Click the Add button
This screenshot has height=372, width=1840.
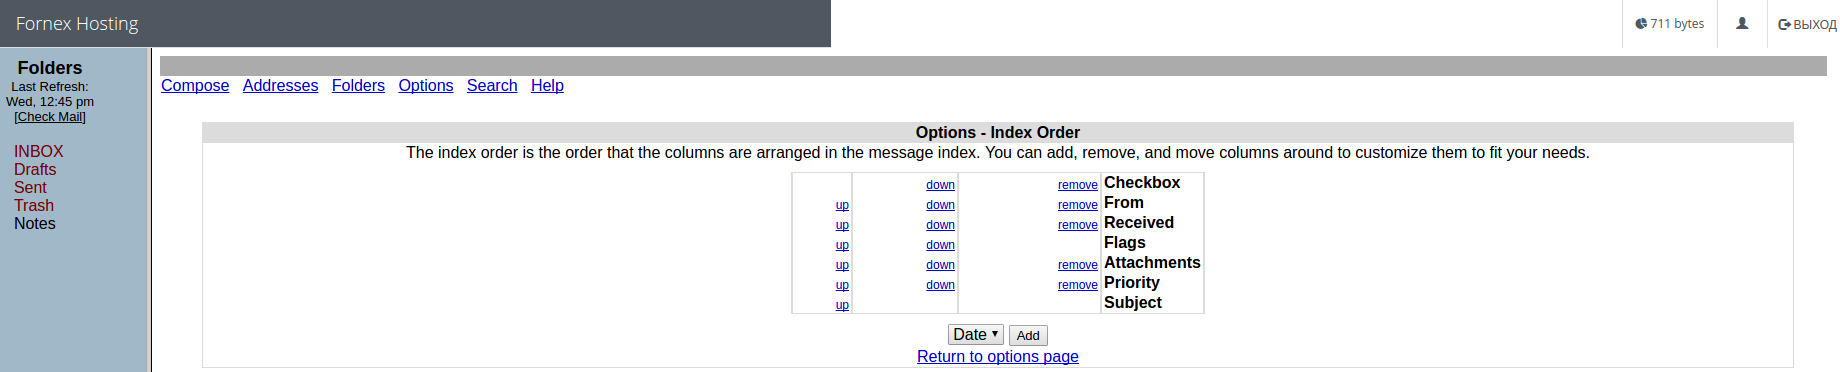[1028, 335]
